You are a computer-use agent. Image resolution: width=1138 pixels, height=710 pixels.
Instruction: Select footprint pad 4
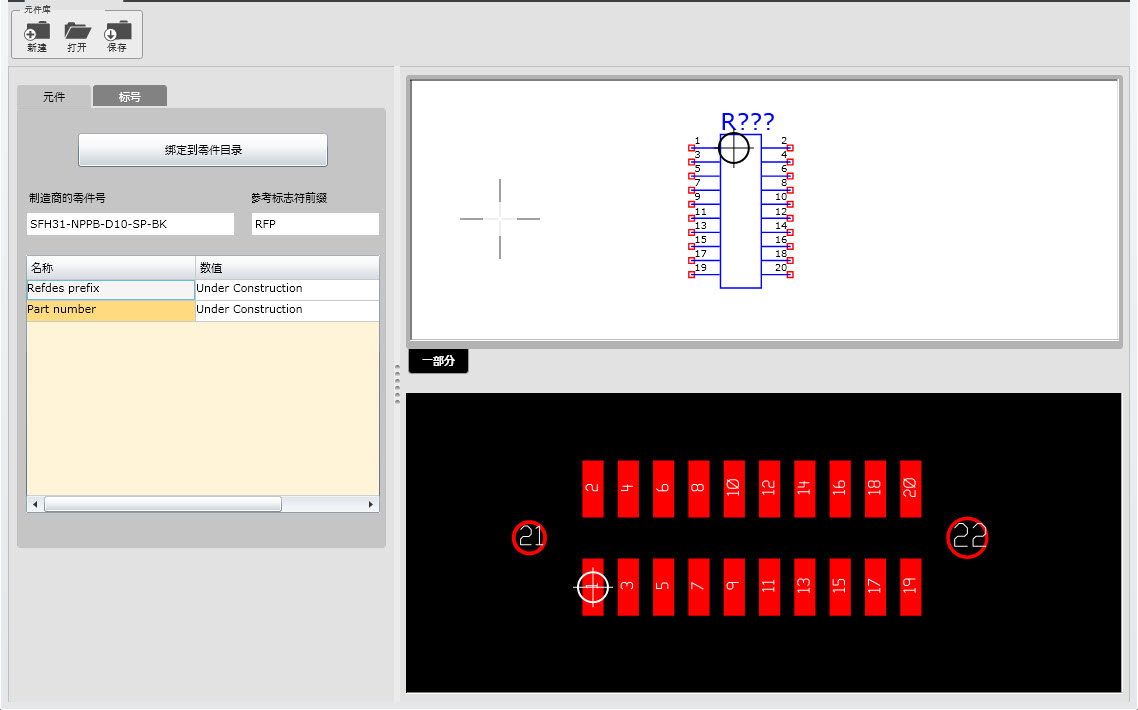[x=628, y=489]
